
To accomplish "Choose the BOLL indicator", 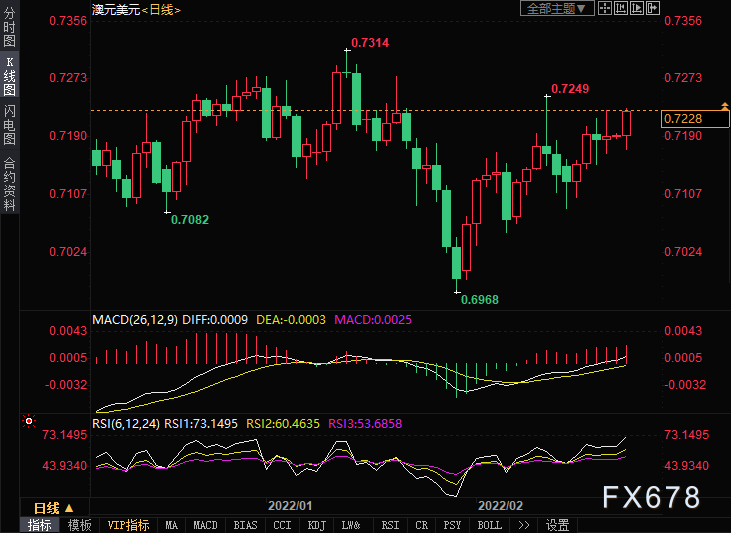I will 490,525.
